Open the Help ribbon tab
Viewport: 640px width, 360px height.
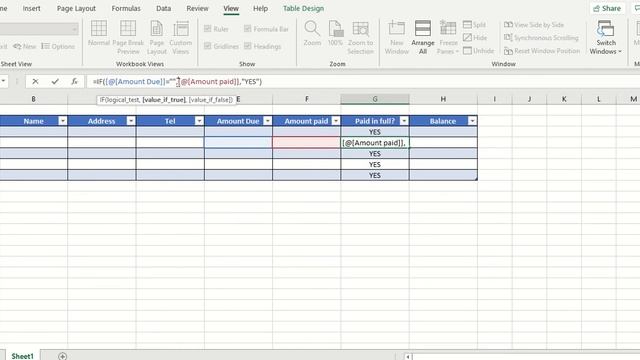pos(260,8)
